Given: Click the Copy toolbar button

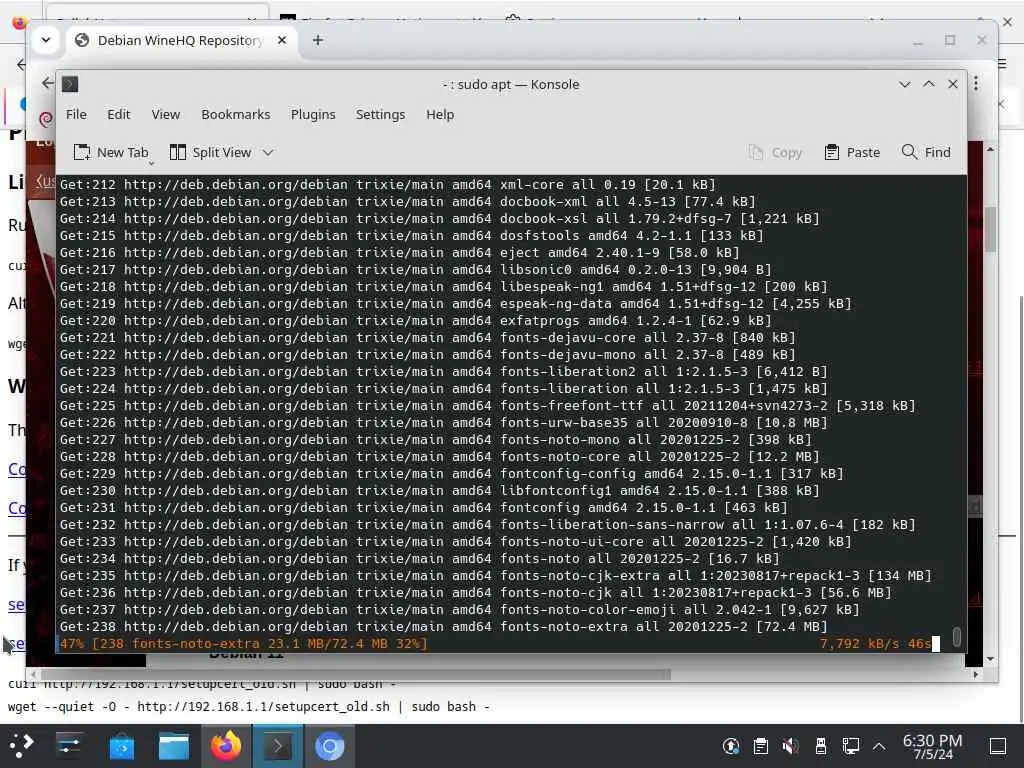Looking at the screenshot, I should [x=775, y=152].
